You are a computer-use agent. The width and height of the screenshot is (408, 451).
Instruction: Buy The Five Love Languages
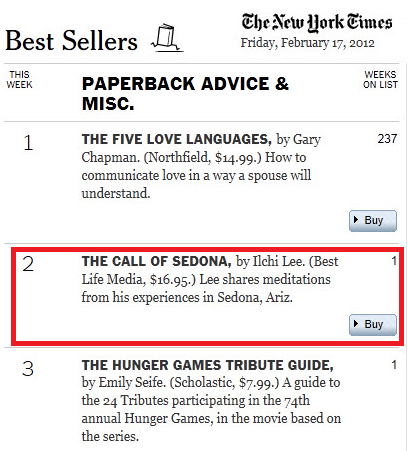[373, 221]
